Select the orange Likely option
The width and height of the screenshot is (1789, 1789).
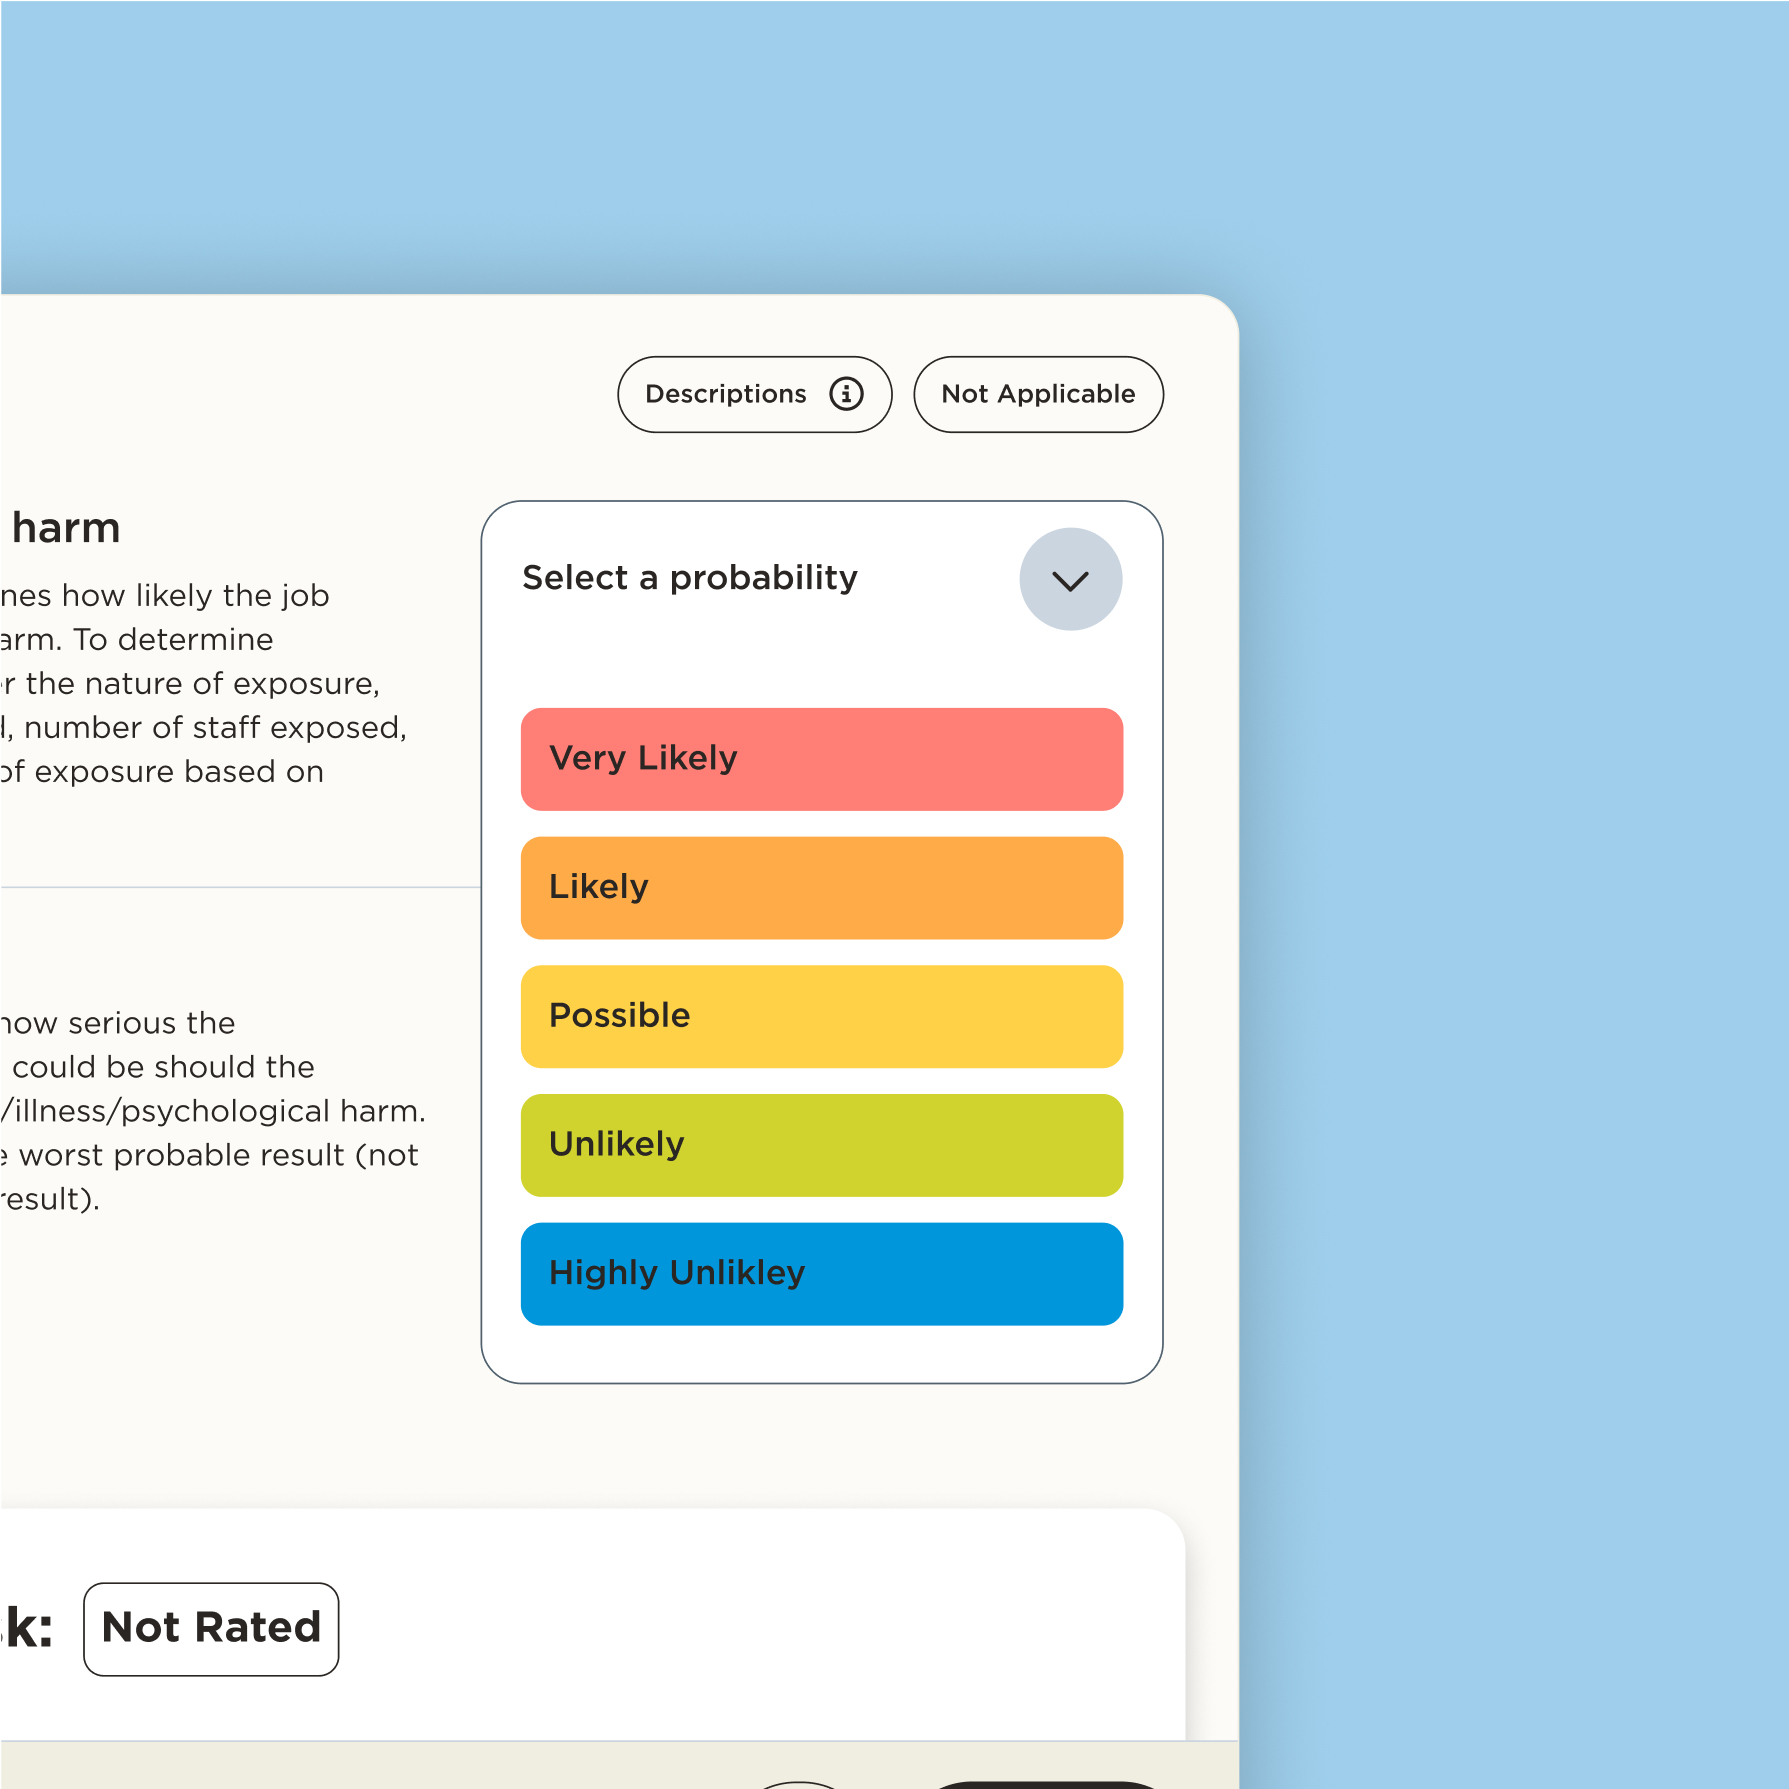point(821,888)
